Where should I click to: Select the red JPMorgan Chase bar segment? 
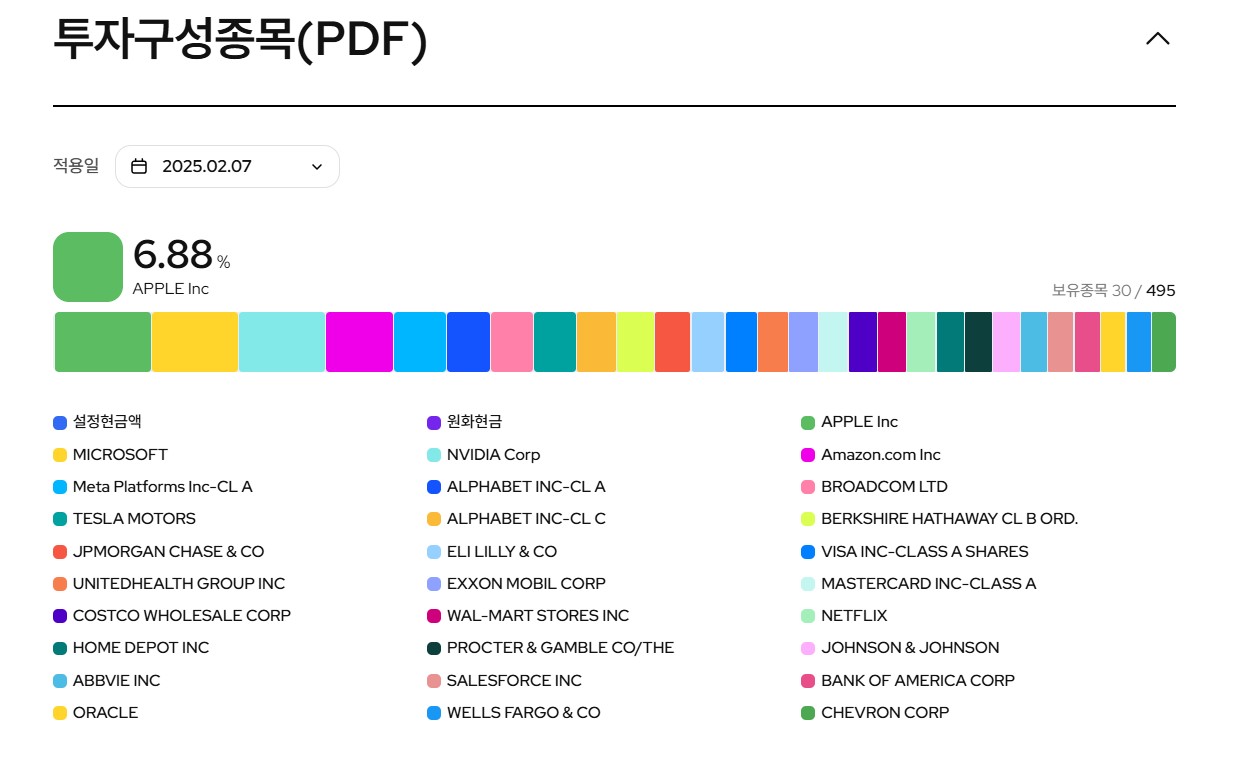673,342
